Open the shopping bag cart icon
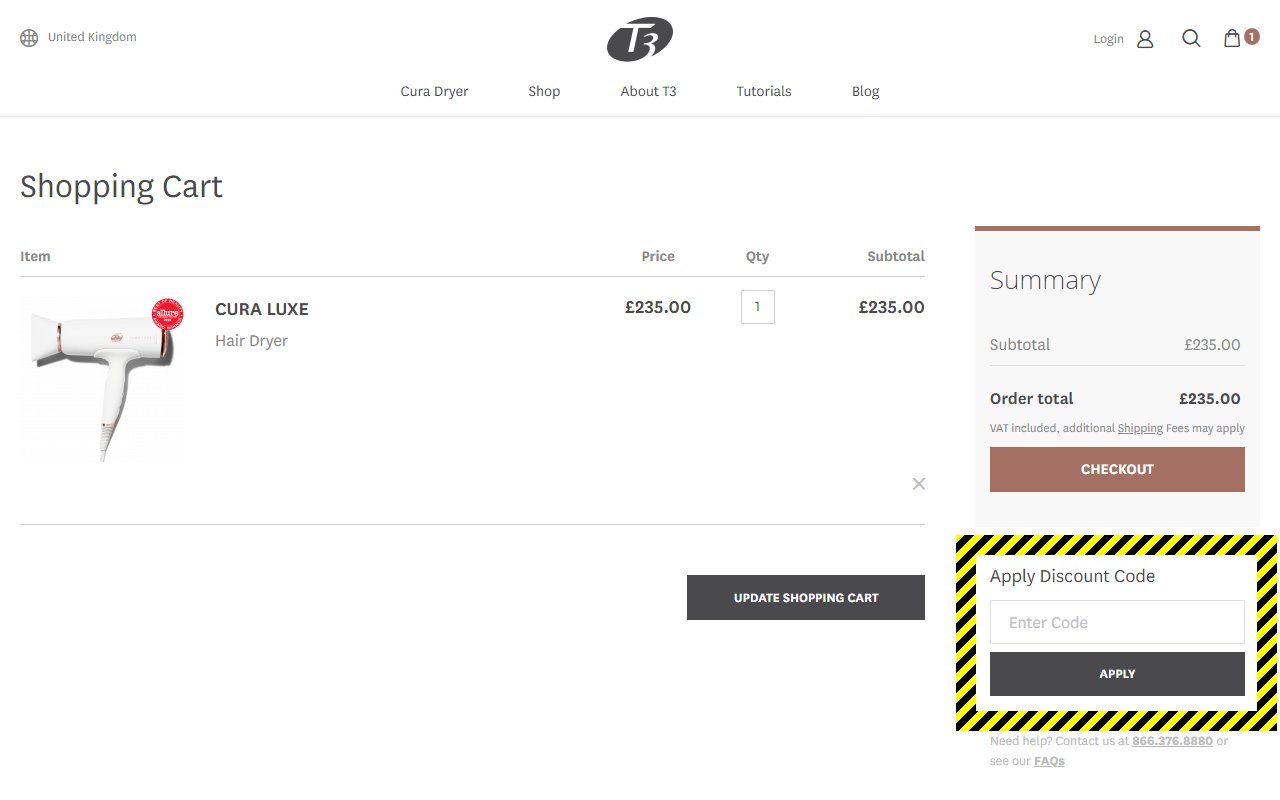 (x=1233, y=39)
